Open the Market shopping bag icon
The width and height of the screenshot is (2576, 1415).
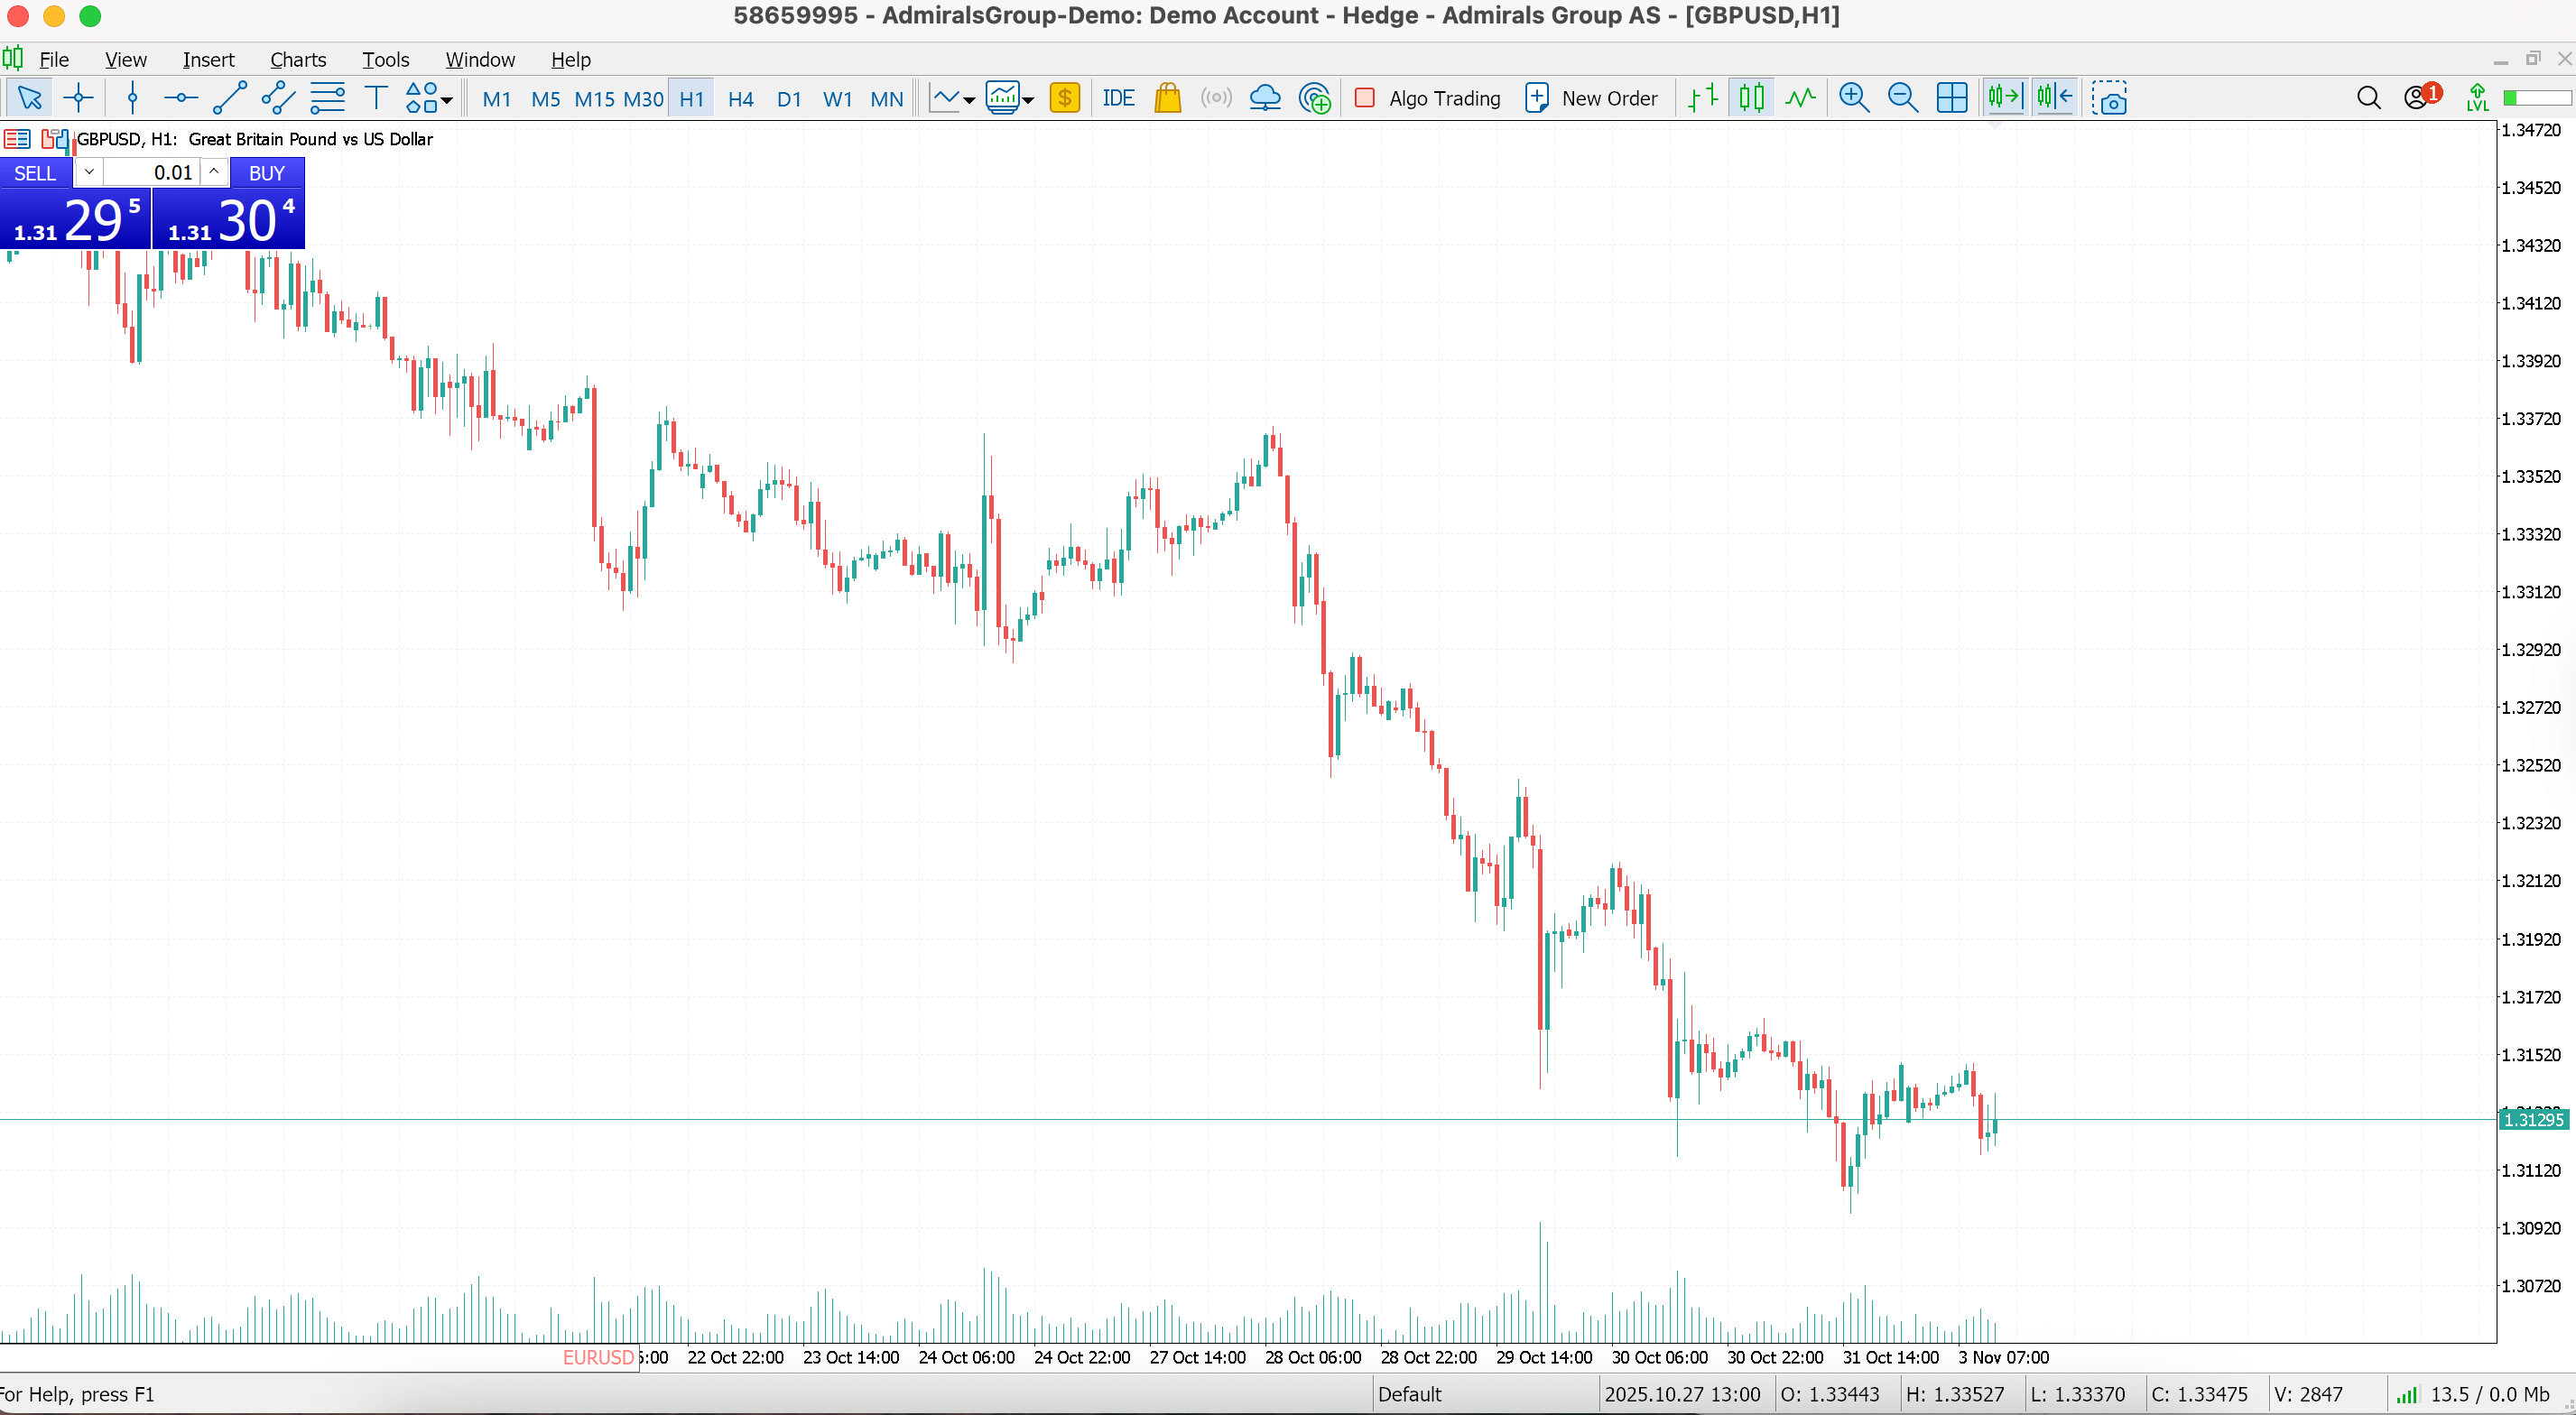(1167, 98)
